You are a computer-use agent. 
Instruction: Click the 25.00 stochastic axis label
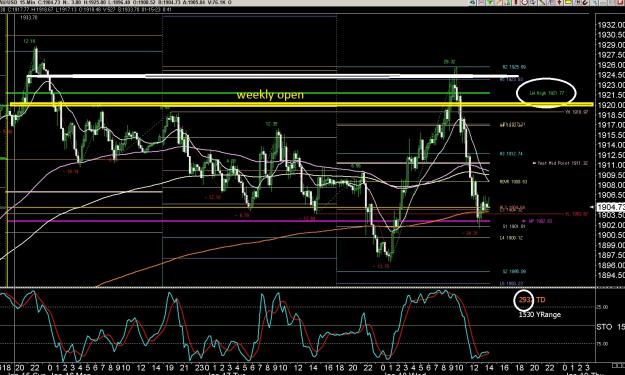point(602,307)
